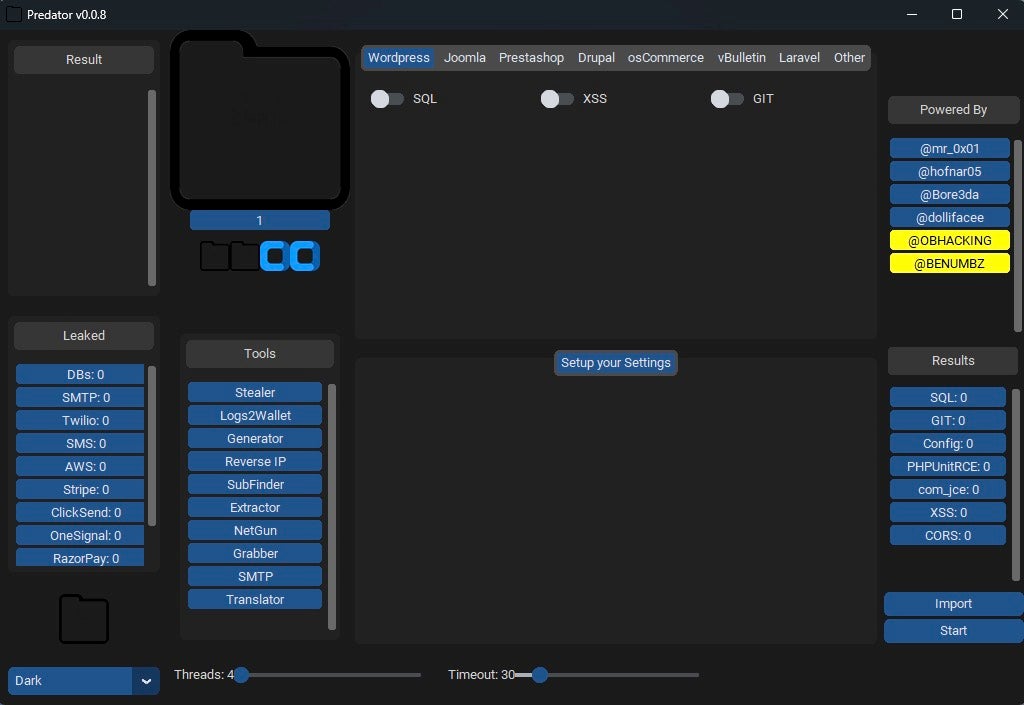
Task: Click the rightmost small blue folder icon
Action: (x=305, y=256)
